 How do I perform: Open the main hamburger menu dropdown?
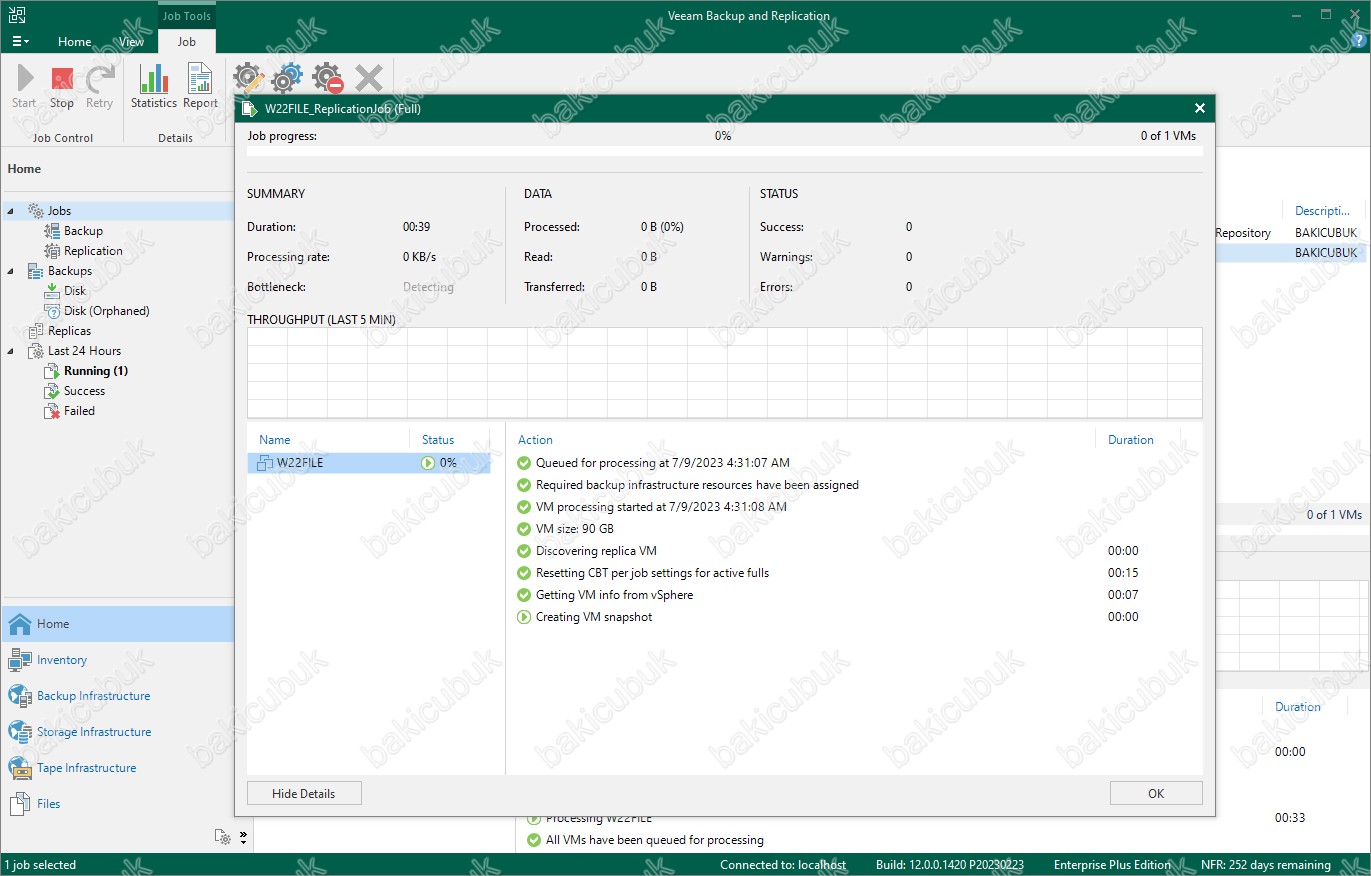click(20, 42)
